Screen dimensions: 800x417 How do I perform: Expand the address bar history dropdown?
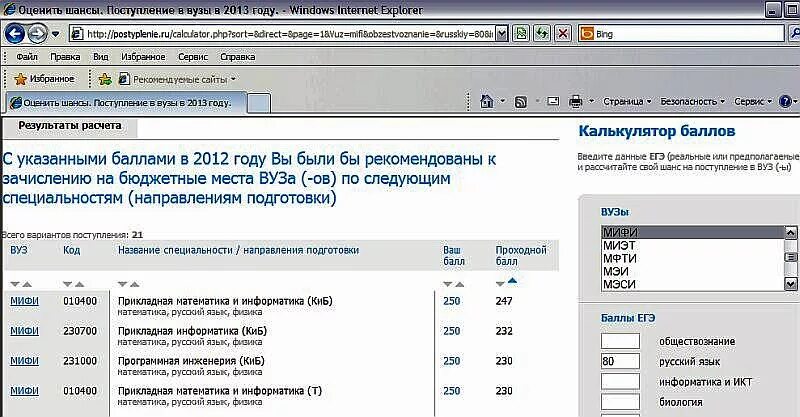pyautogui.click(x=502, y=34)
